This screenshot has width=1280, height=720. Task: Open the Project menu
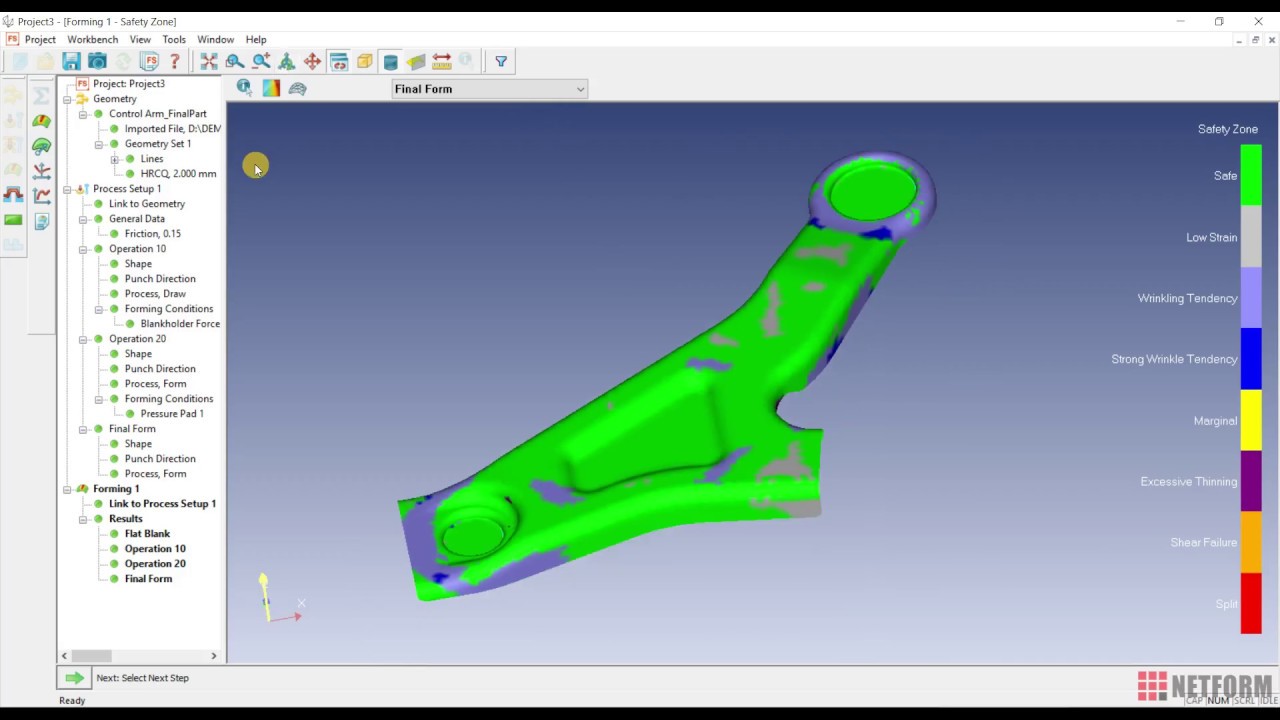coord(40,39)
